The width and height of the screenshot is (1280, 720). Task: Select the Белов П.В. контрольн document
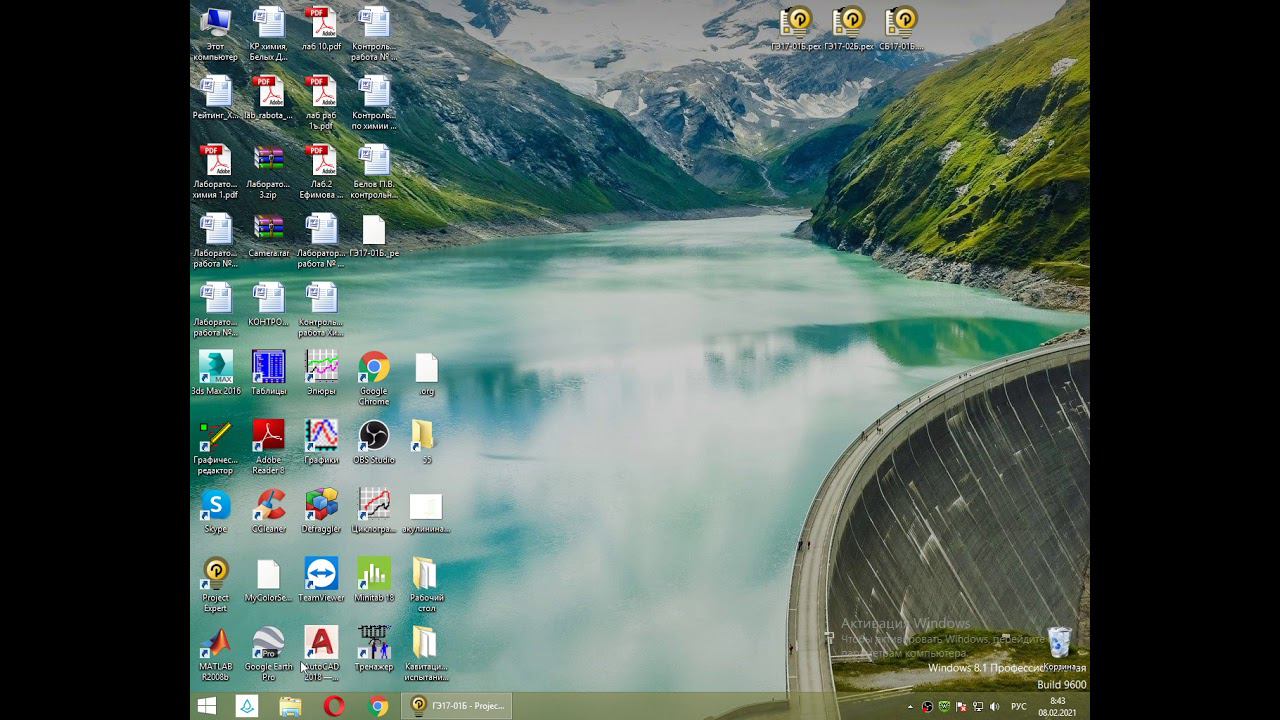click(374, 171)
